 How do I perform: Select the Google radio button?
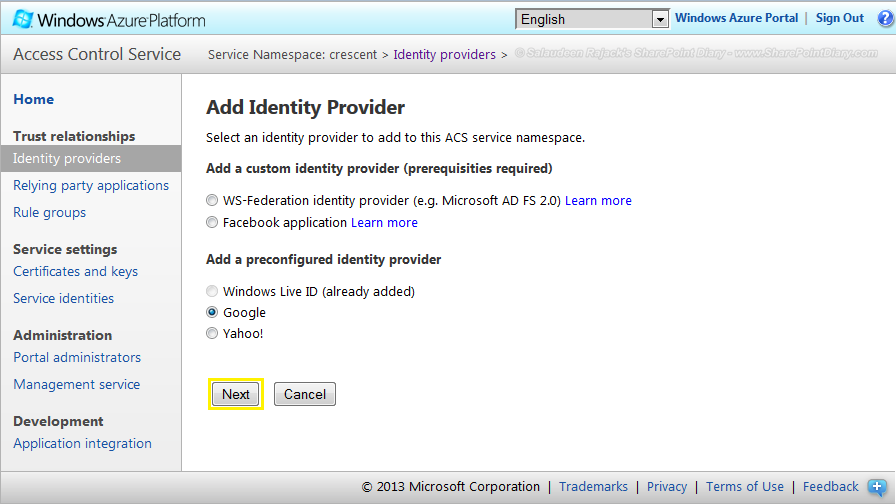(x=212, y=313)
